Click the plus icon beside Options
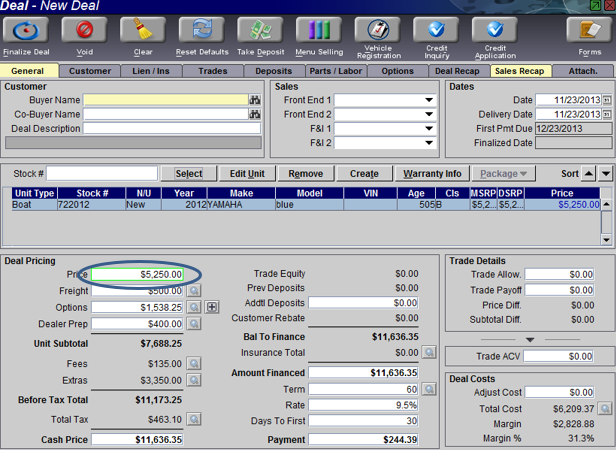The image size is (616, 450). (212, 307)
